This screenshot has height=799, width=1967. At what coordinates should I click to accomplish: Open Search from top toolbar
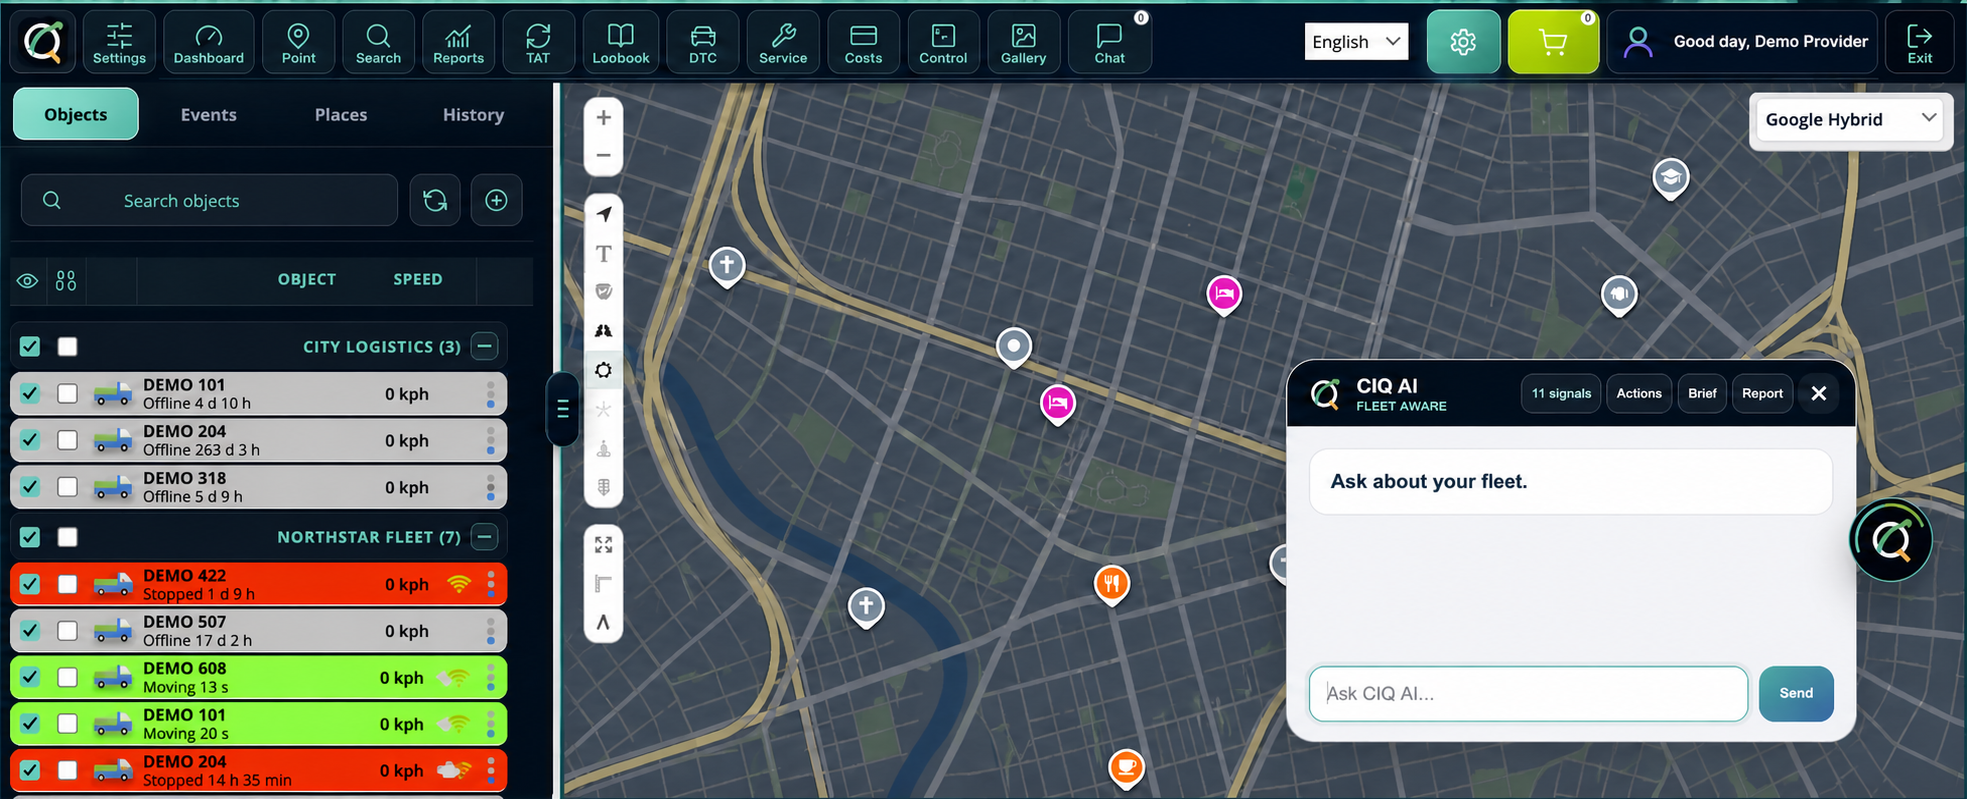(378, 42)
